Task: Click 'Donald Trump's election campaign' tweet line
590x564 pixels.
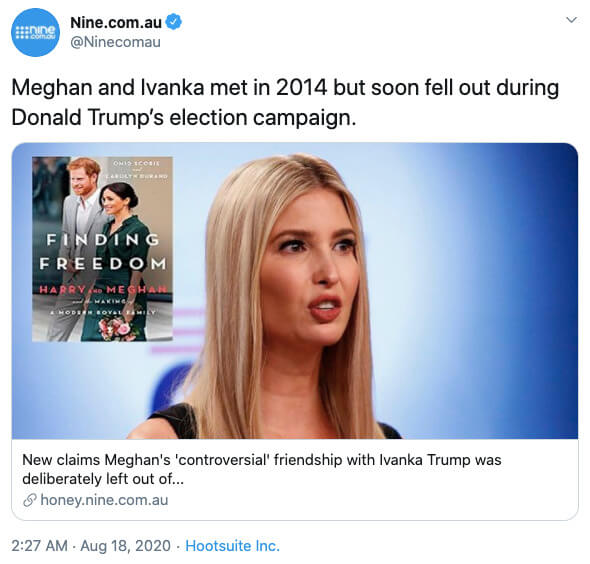Action: coord(184,118)
